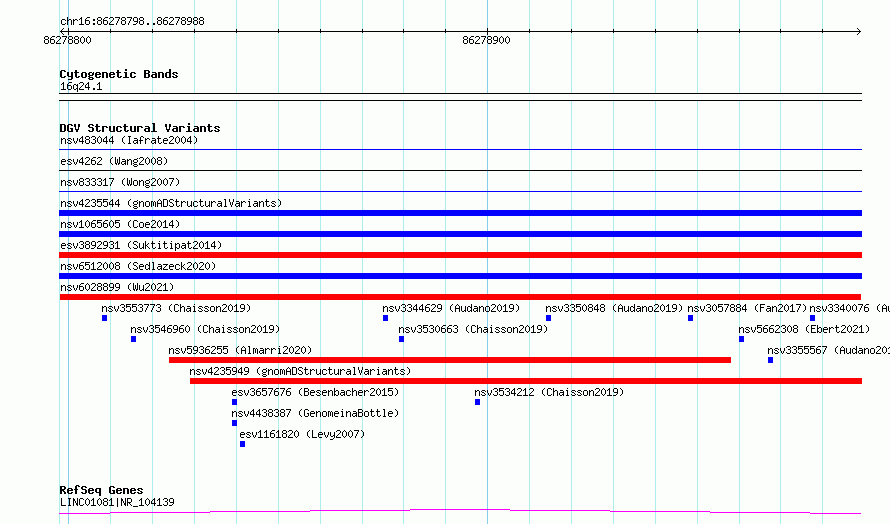Viewport: 890px width, 524px height.
Task: Click blue bar under nsv6512008
Action: point(460,276)
